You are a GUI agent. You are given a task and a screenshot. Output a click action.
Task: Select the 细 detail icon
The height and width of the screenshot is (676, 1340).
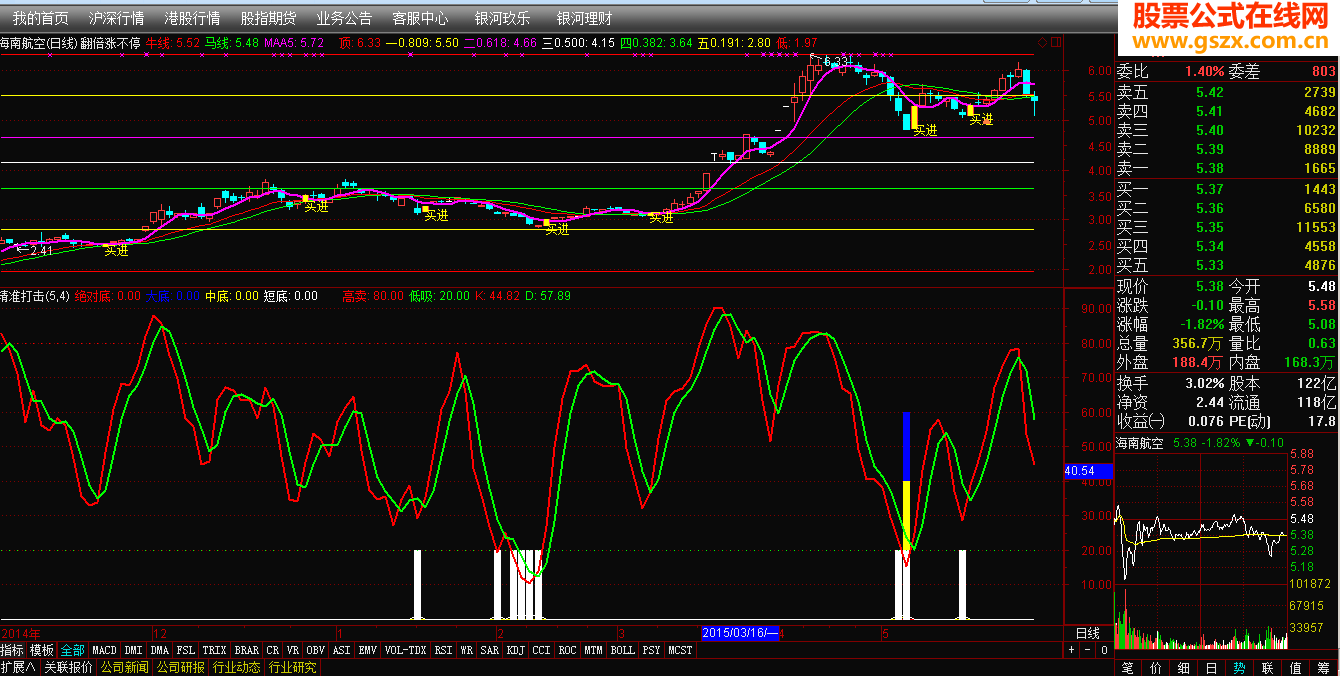(1184, 667)
